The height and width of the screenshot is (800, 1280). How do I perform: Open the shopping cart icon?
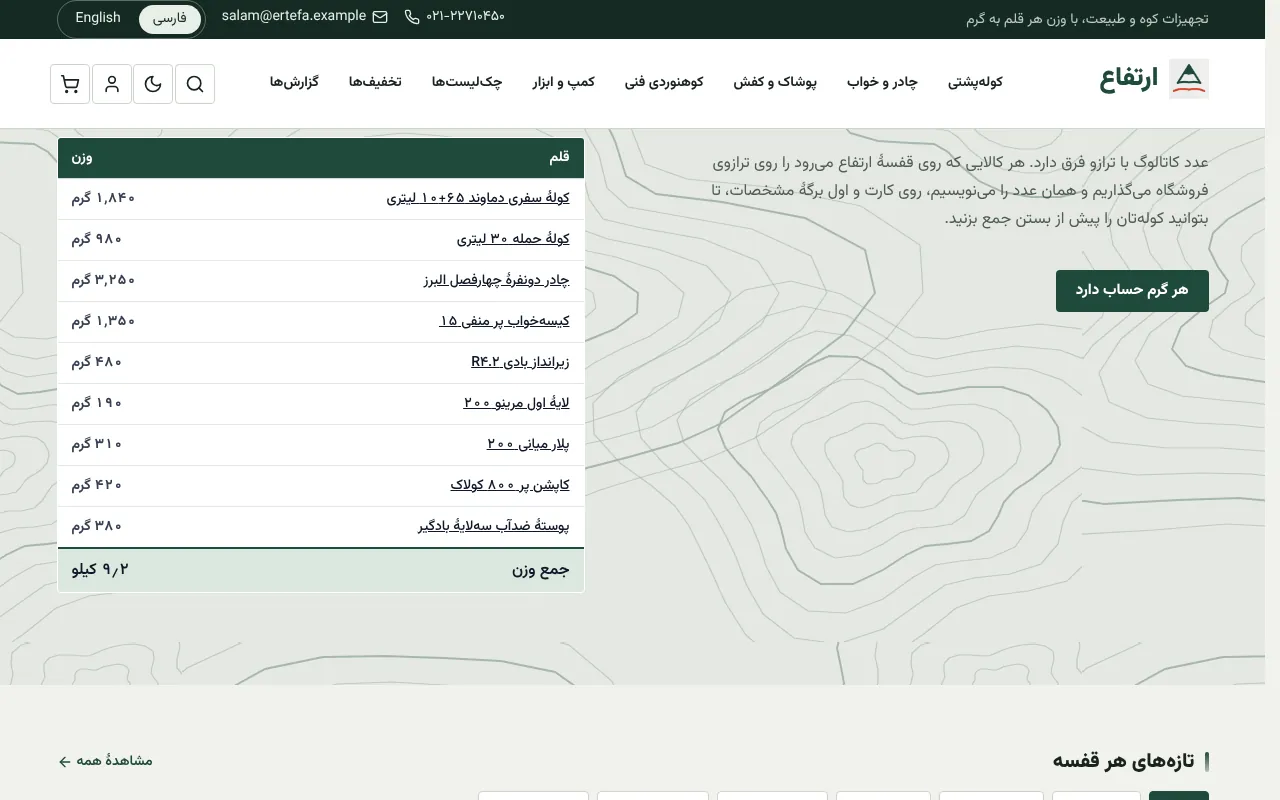70,84
